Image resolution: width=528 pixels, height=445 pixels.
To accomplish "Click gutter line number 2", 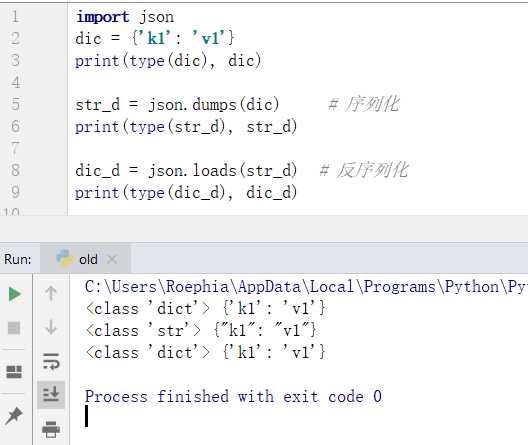I will point(15,38).
